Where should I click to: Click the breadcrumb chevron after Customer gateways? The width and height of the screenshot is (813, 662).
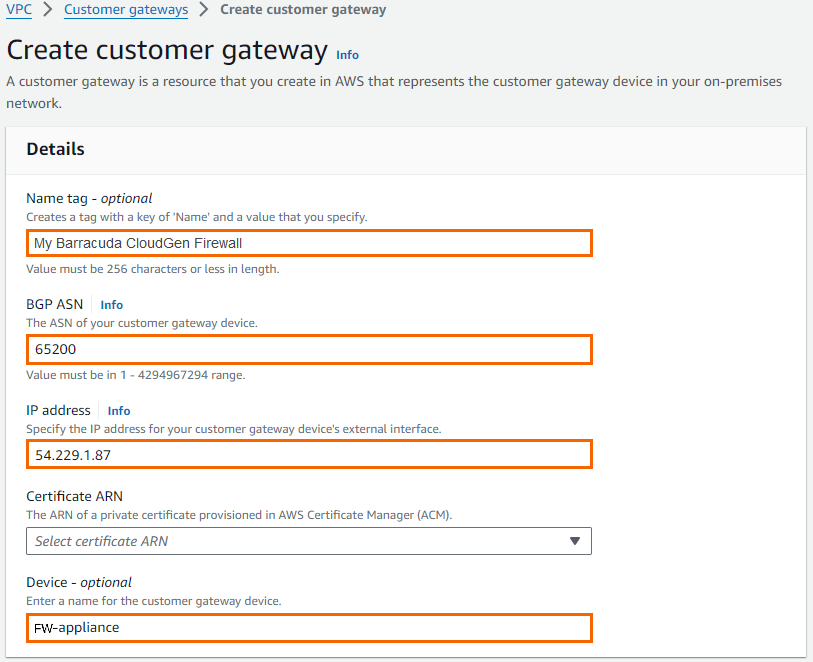tap(204, 9)
